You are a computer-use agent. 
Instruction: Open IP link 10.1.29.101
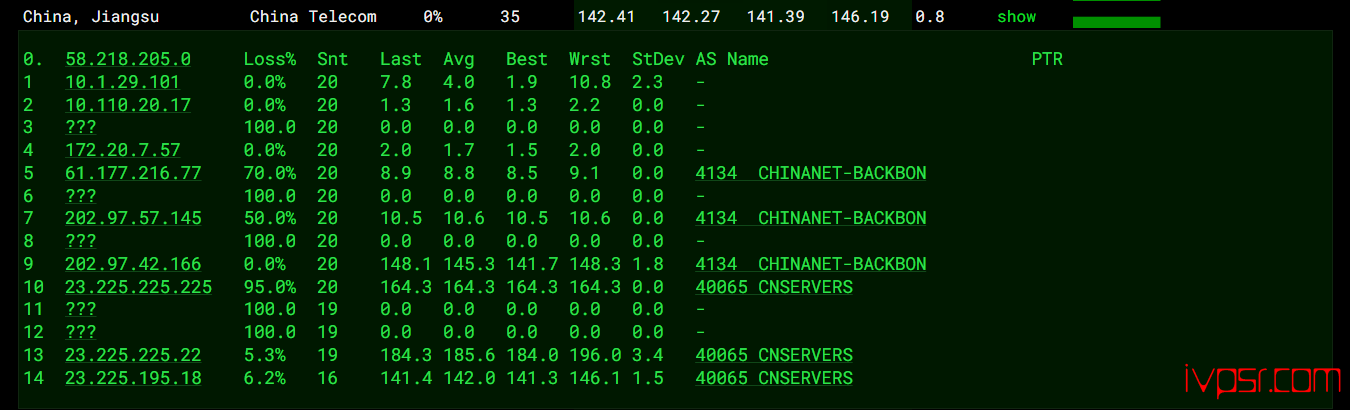(123, 82)
